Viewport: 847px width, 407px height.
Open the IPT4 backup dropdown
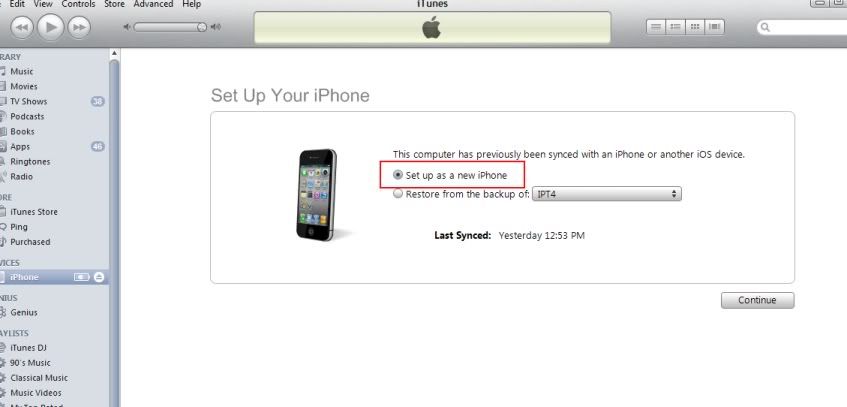point(607,194)
